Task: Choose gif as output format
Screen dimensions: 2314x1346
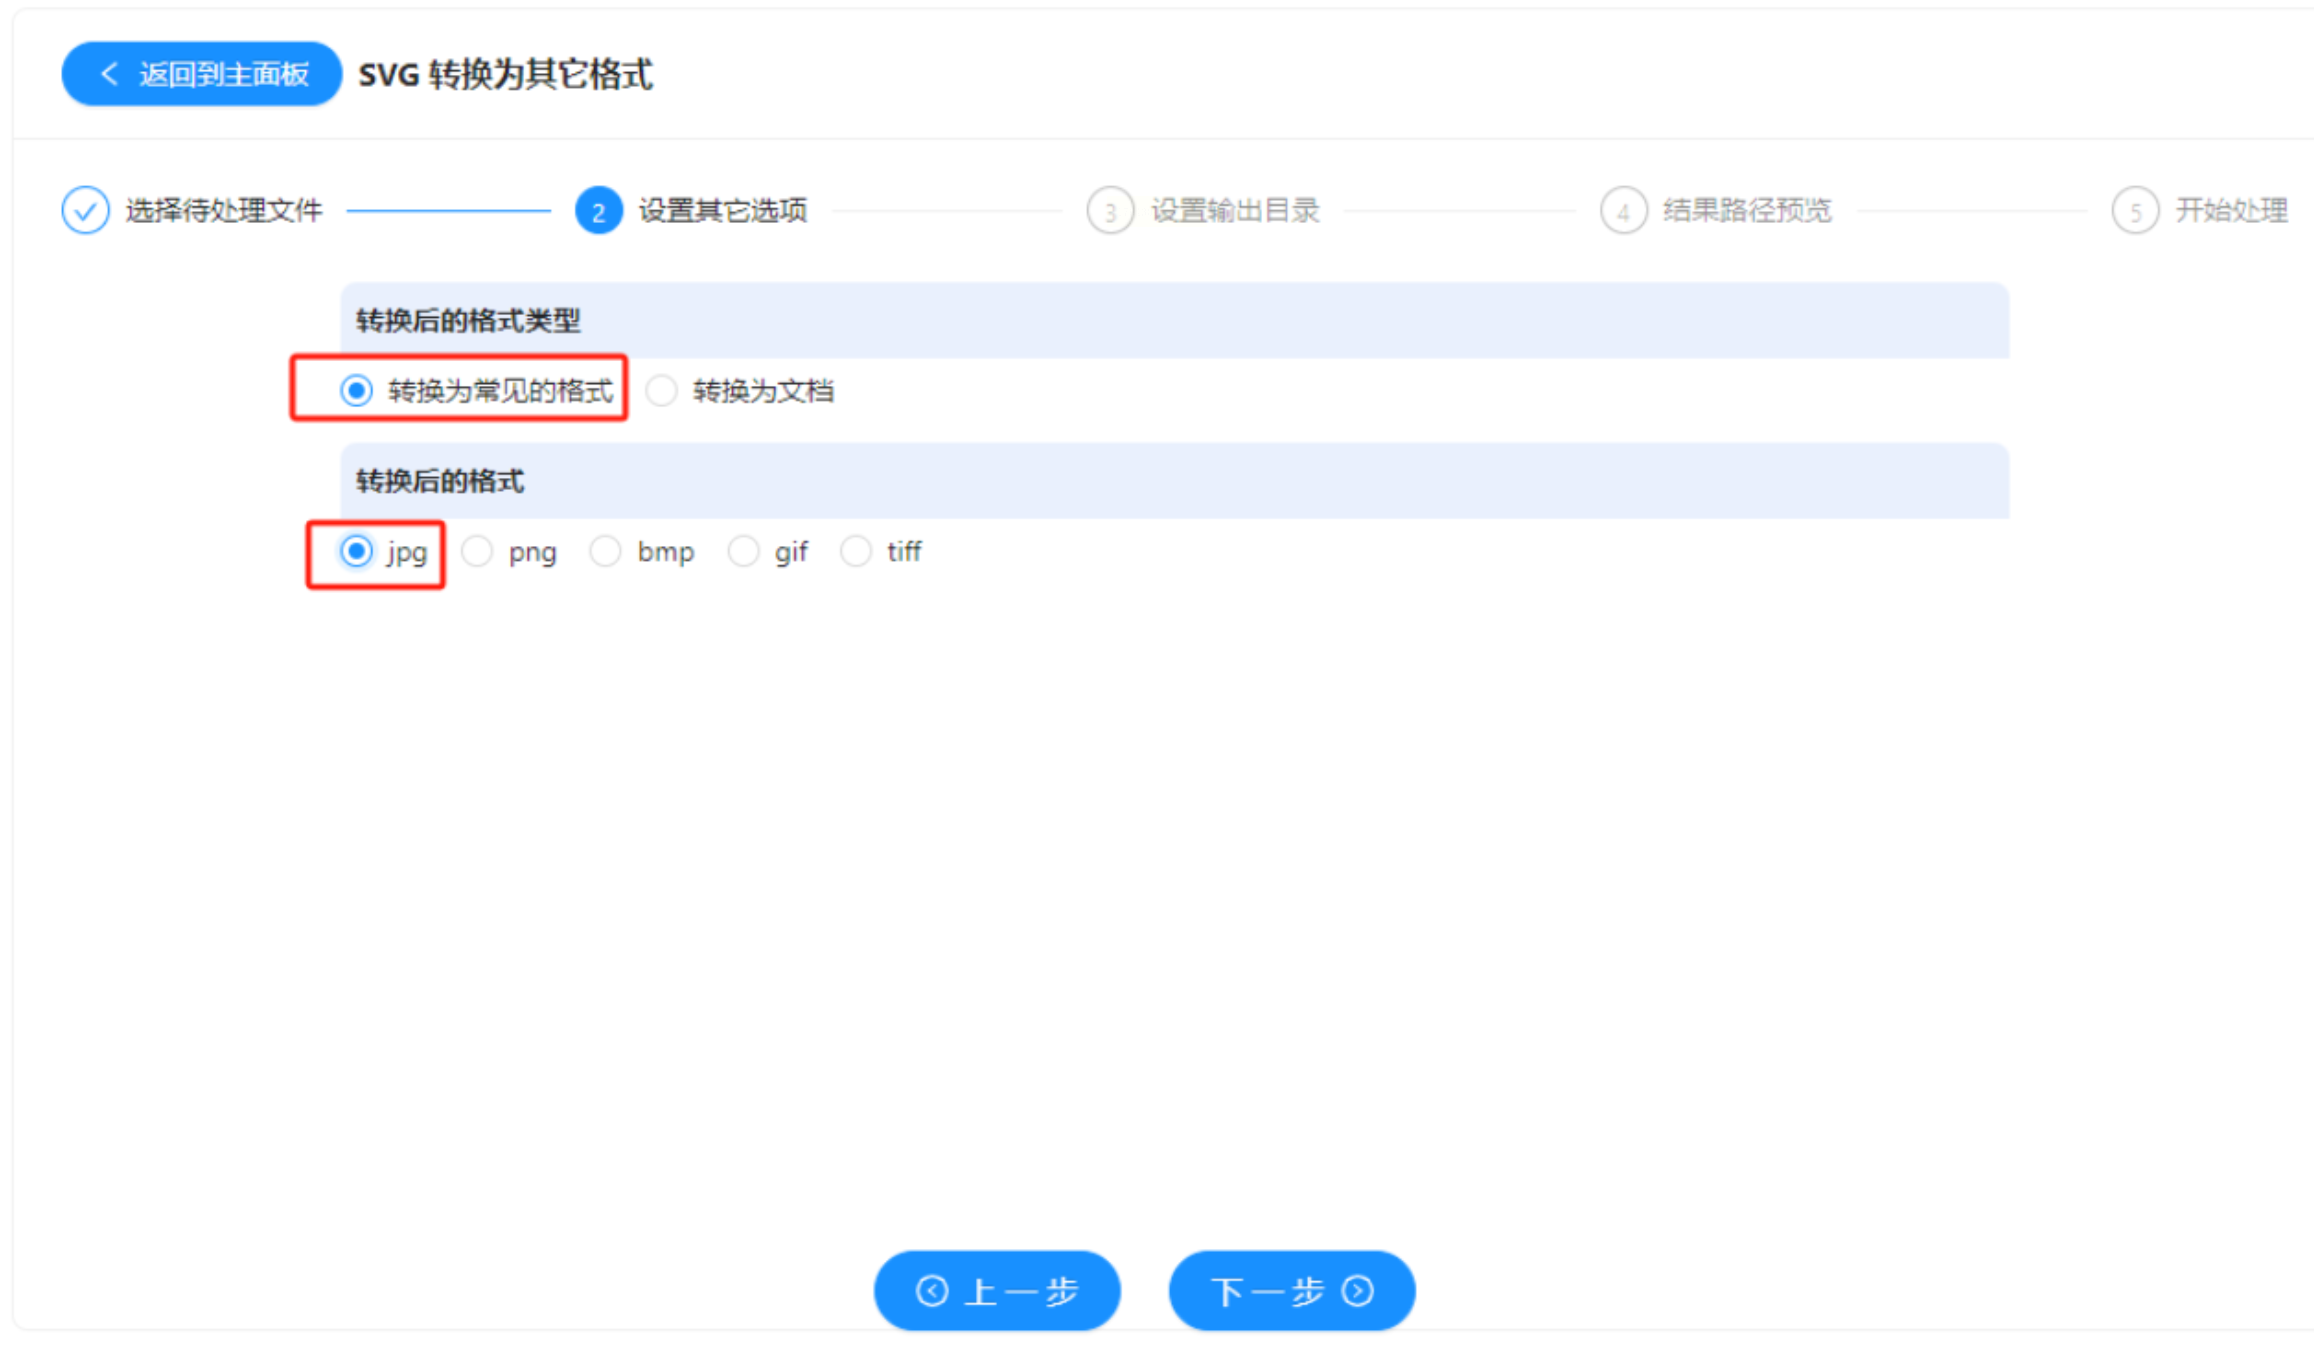Action: pos(743,551)
